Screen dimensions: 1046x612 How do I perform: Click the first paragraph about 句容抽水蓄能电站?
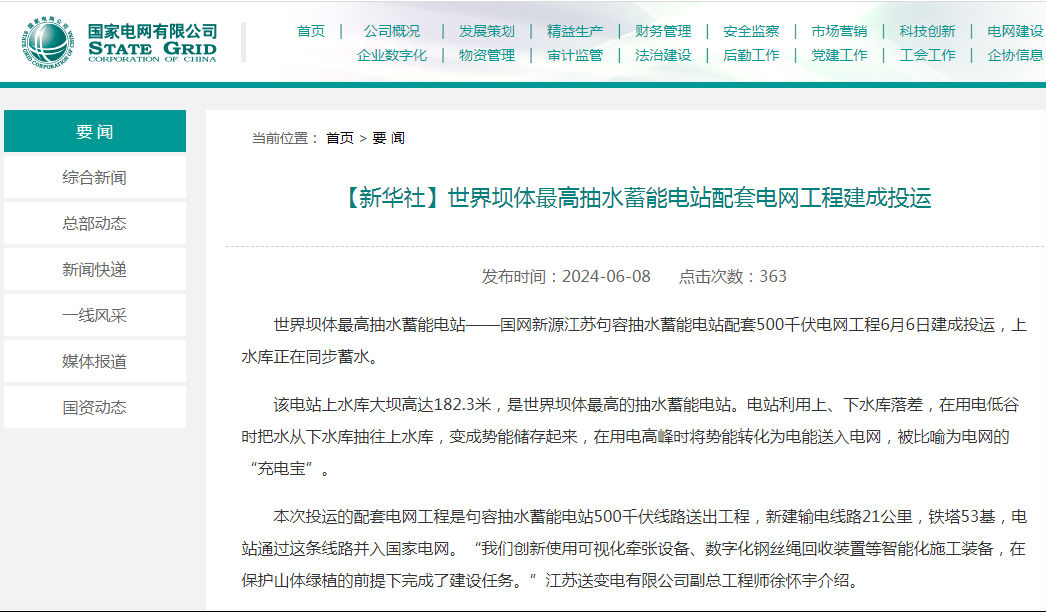click(x=634, y=340)
